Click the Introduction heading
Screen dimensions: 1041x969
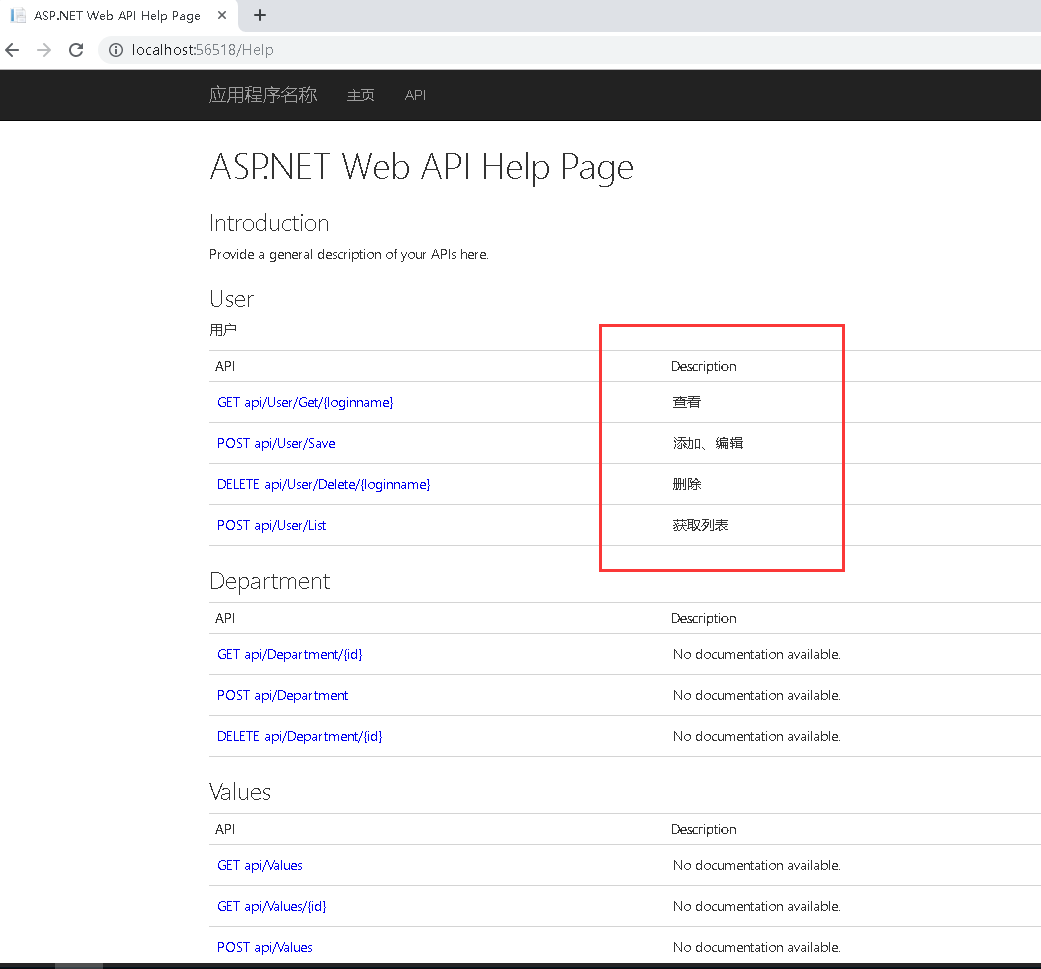click(269, 224)
